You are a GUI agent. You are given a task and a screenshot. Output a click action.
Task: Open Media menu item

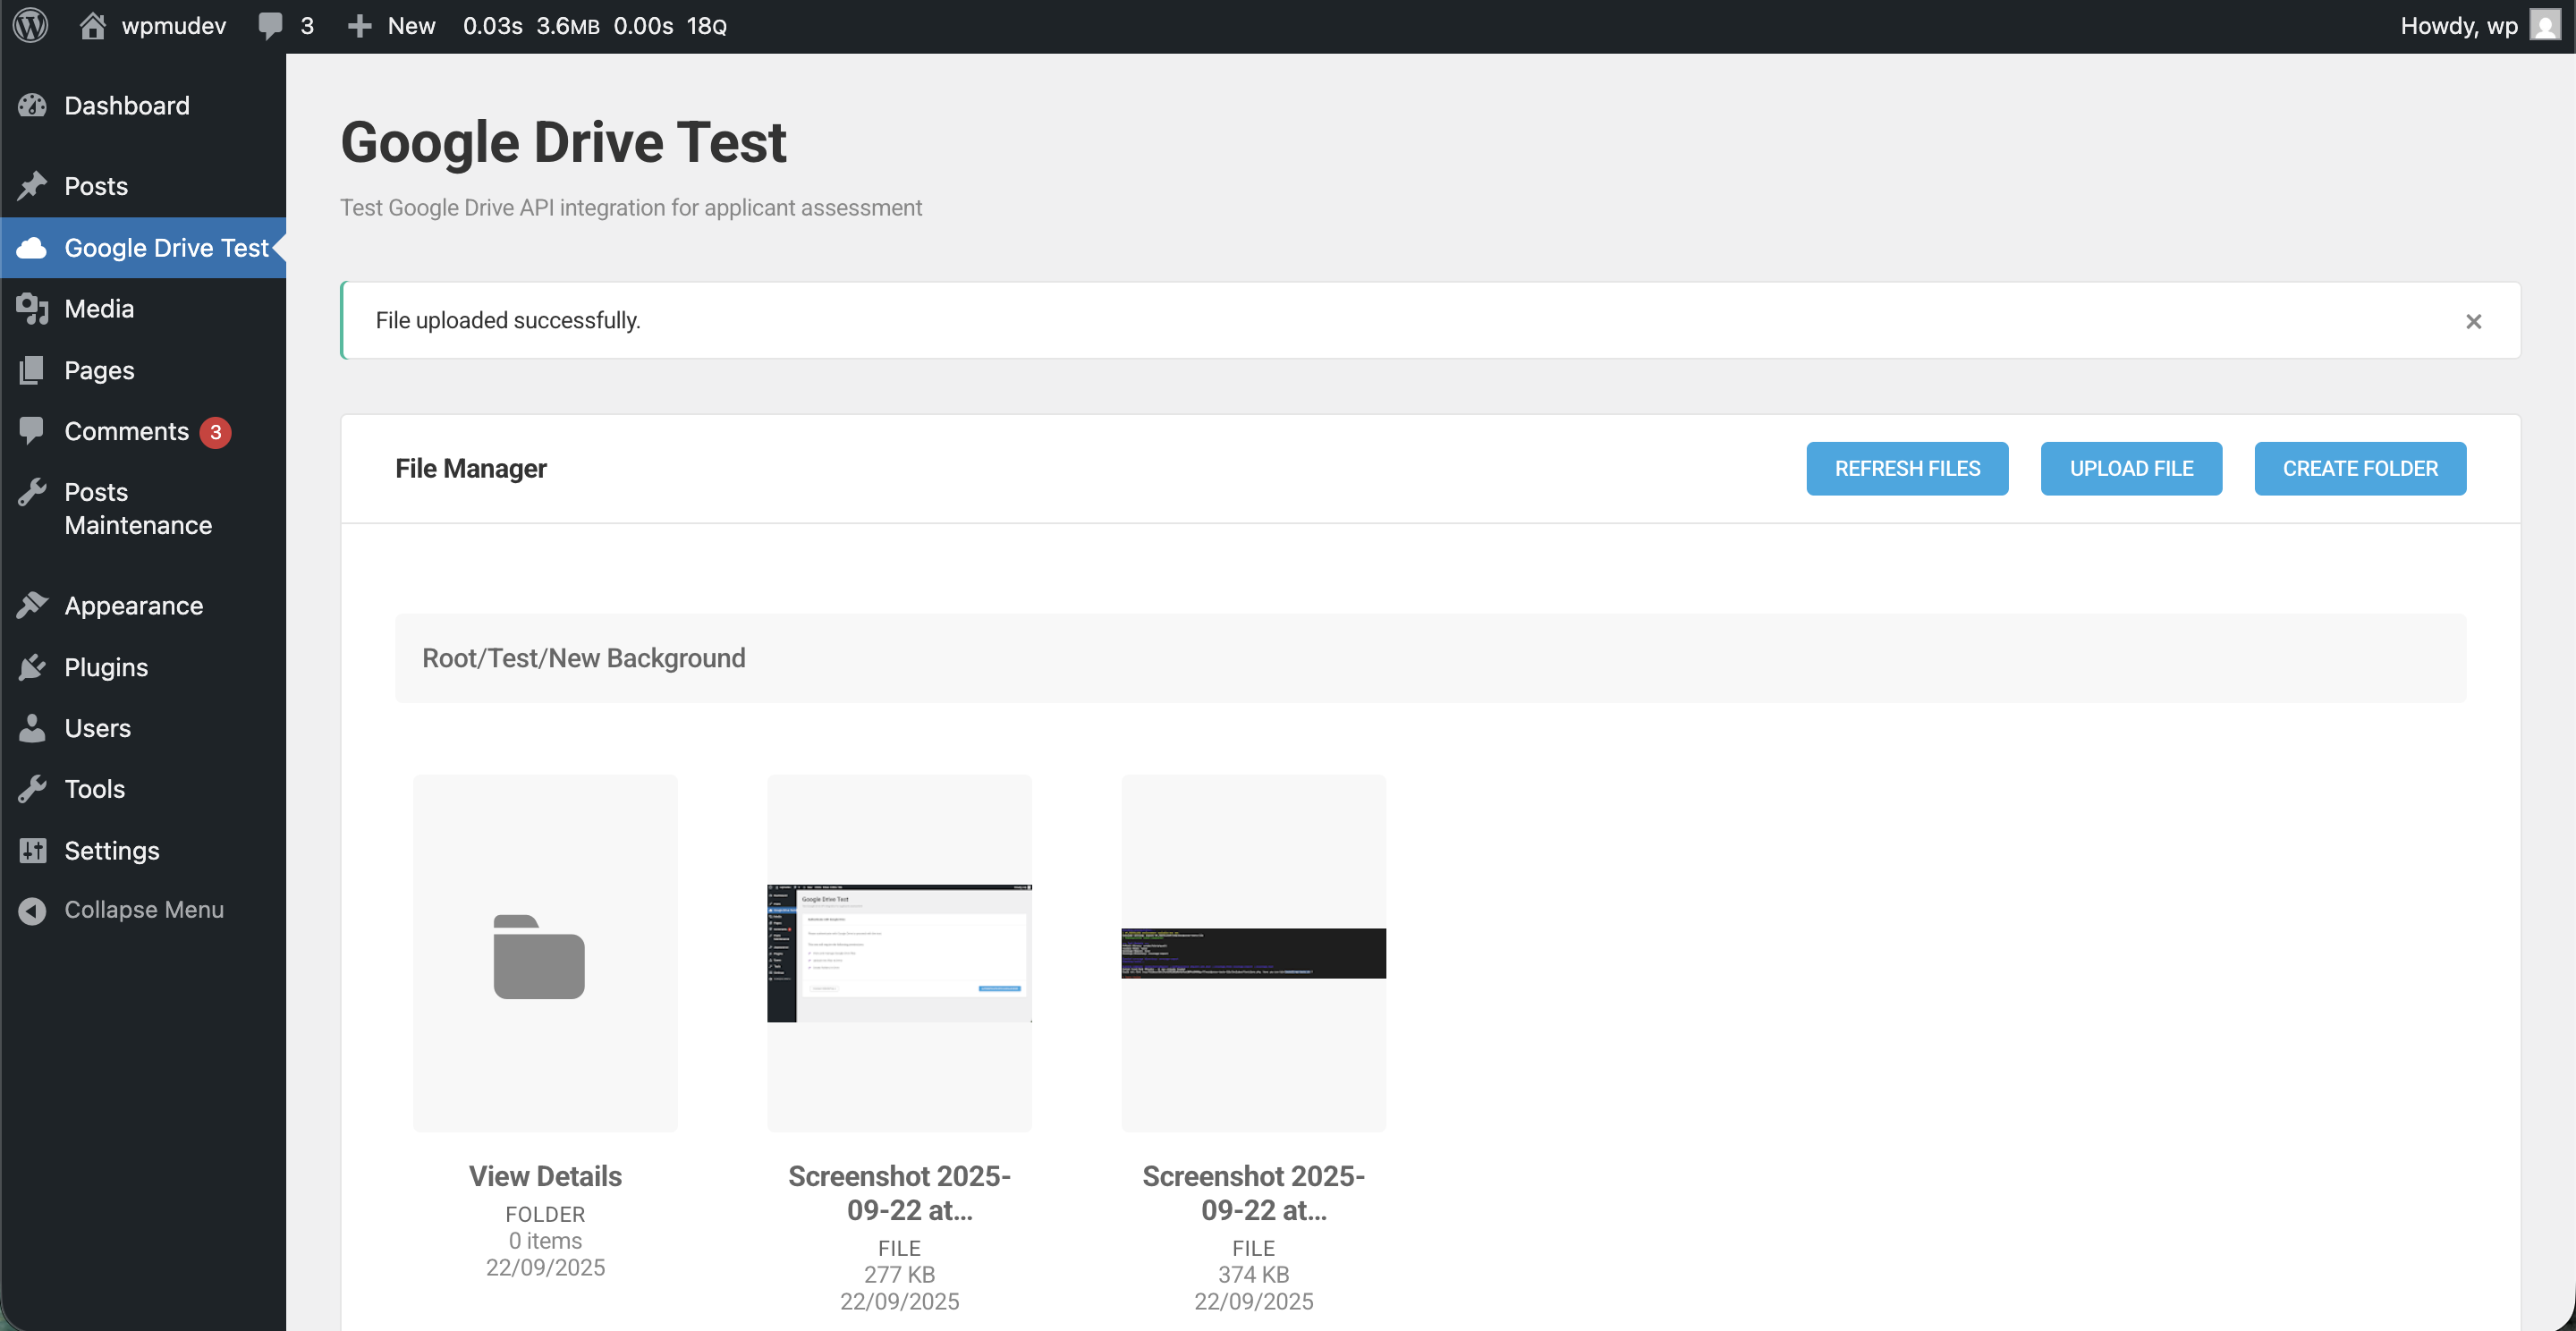coord(99,309)
